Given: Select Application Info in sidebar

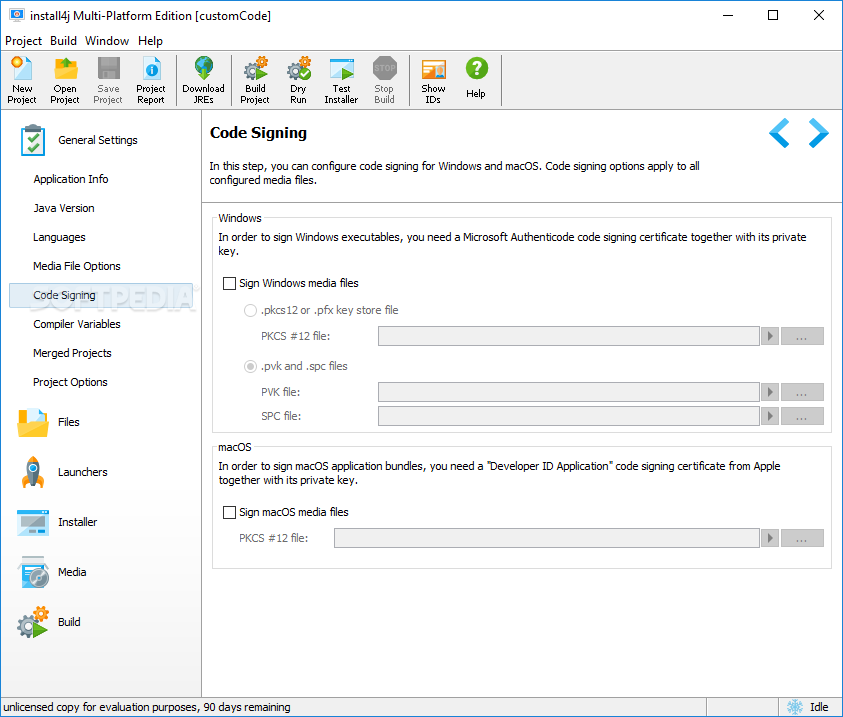Looking at the screenshot, I should coord(70,179).
